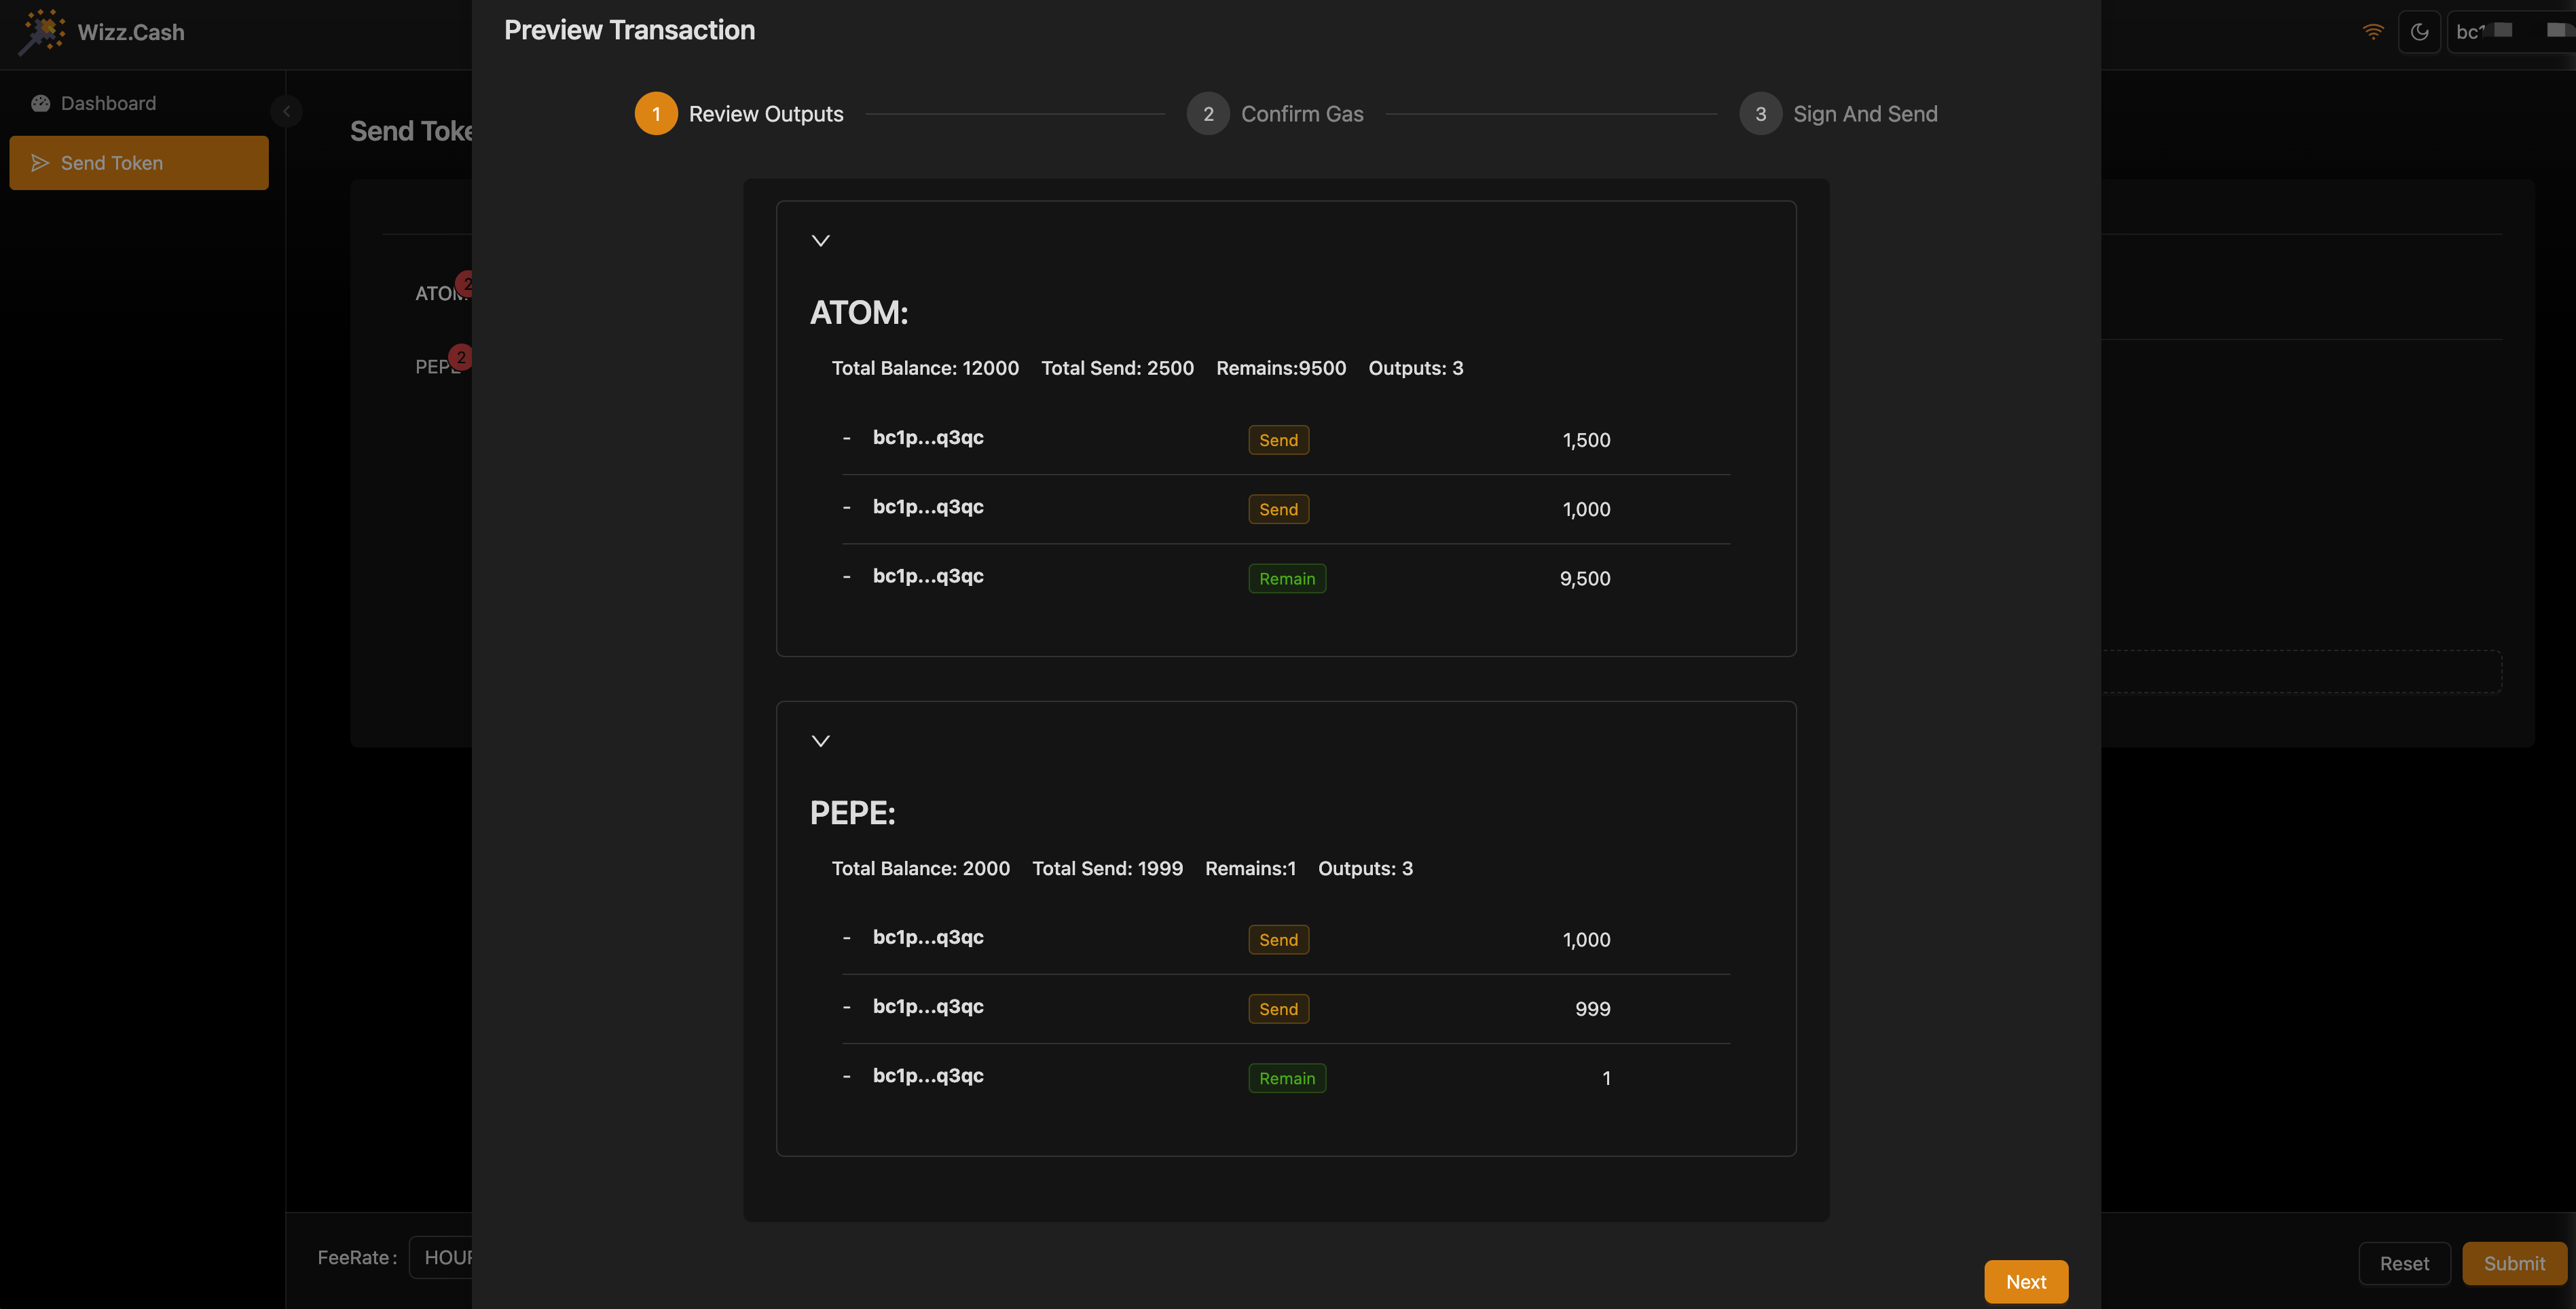
Task: Collapse the sidebar with the arrow icon
Action: point(287,111)
